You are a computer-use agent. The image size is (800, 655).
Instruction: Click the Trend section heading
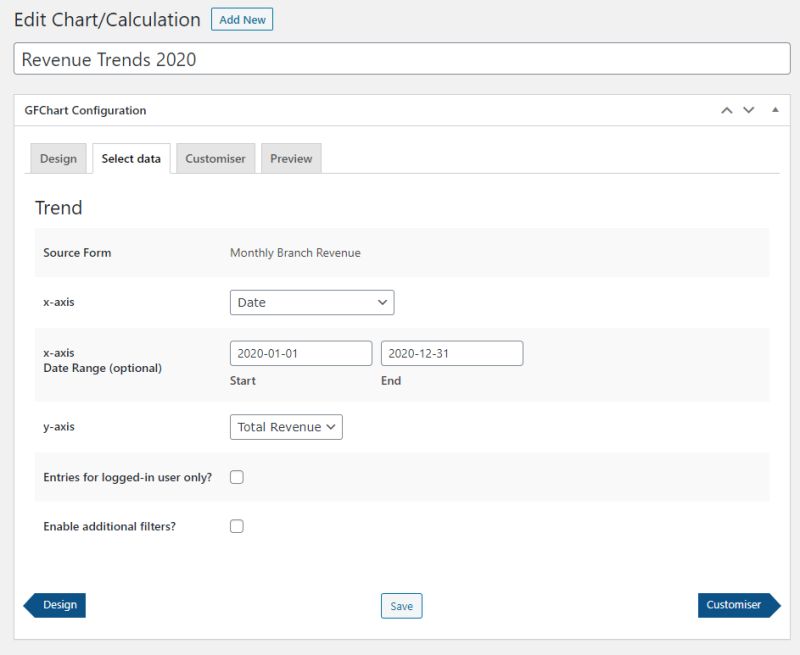click(x=59, y=208)
